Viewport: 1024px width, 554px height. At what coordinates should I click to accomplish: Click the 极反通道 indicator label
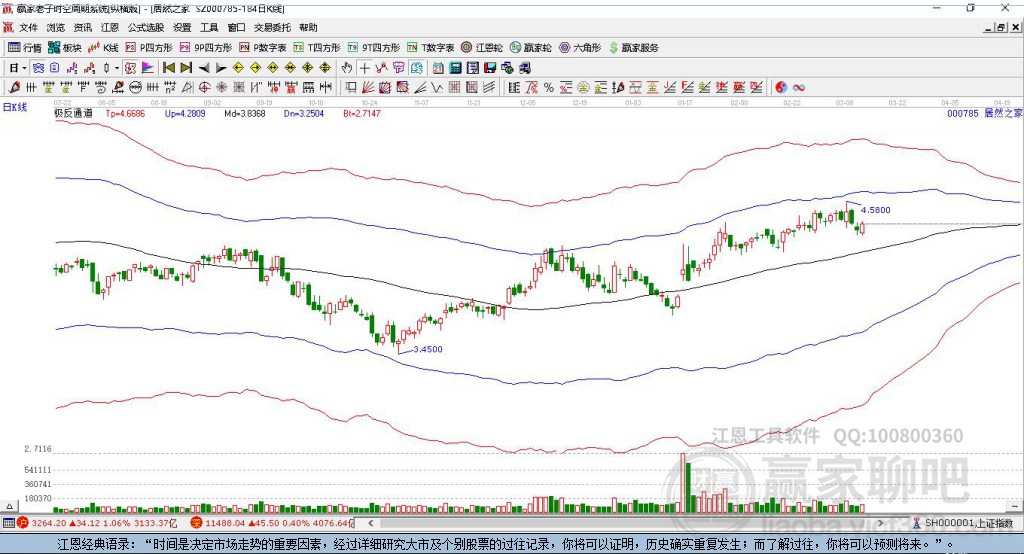click(73, 113)
